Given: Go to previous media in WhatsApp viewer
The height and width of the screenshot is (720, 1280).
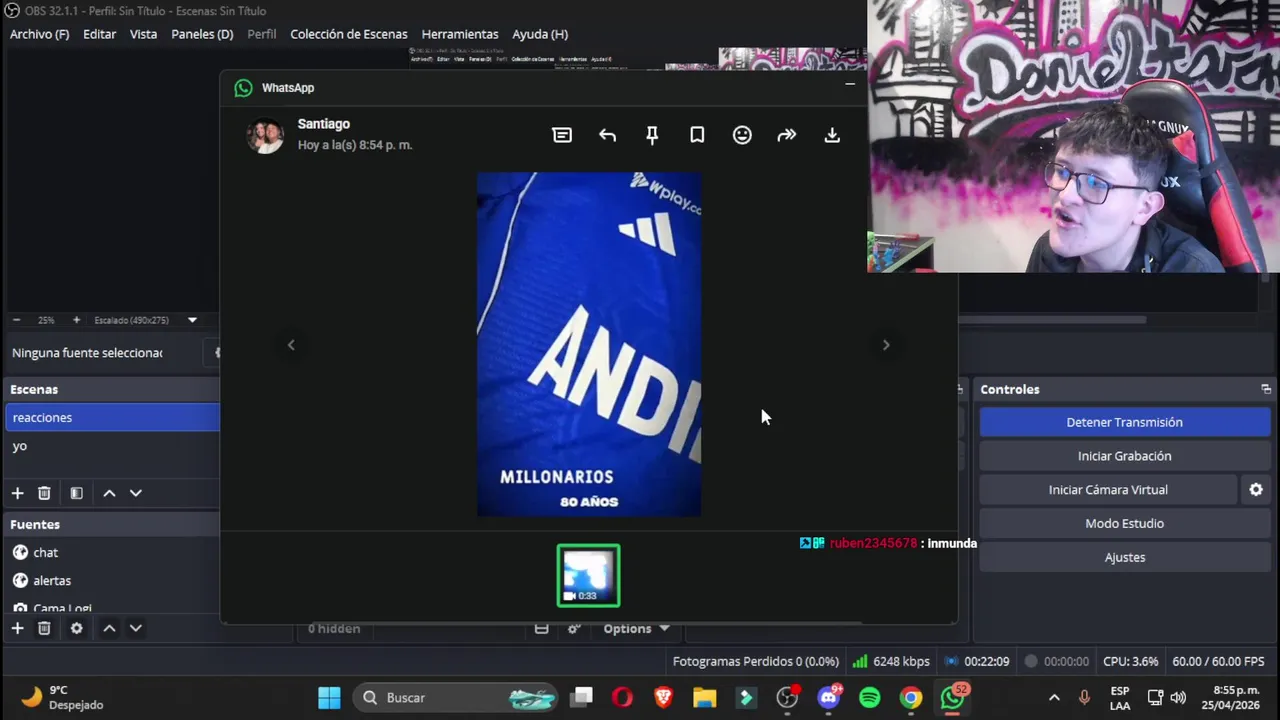Looking at the screenshot, I should point(291,345).
